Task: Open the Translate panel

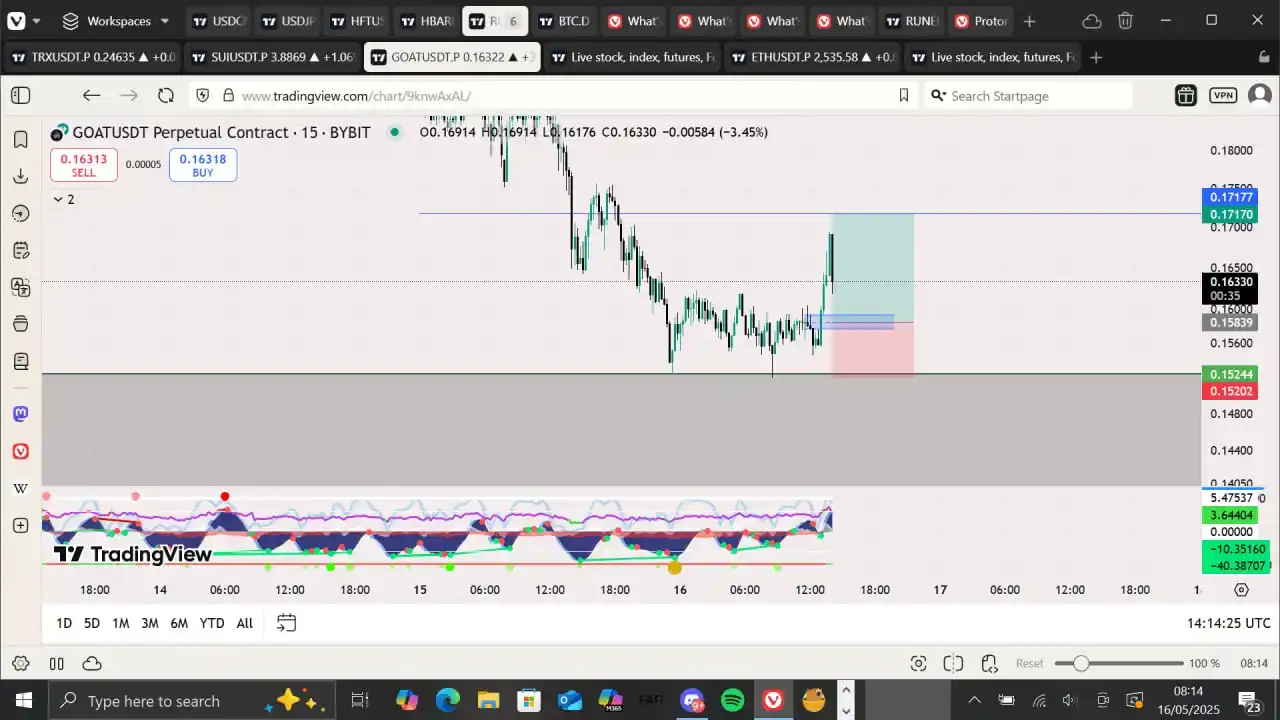Action: 20,287
